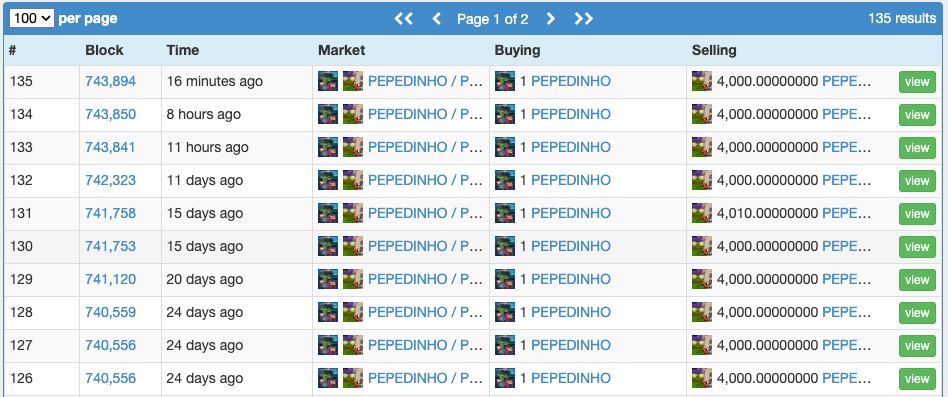Open block 743,894 link
The width and height of the screenshot is (948, 397).
click(111, 81)
